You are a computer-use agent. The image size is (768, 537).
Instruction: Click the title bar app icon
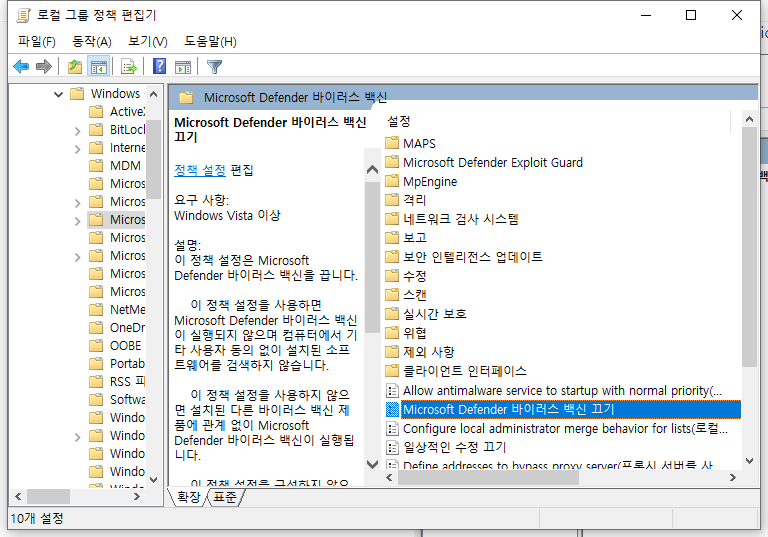pyautogui.click(x=23, y=15)
